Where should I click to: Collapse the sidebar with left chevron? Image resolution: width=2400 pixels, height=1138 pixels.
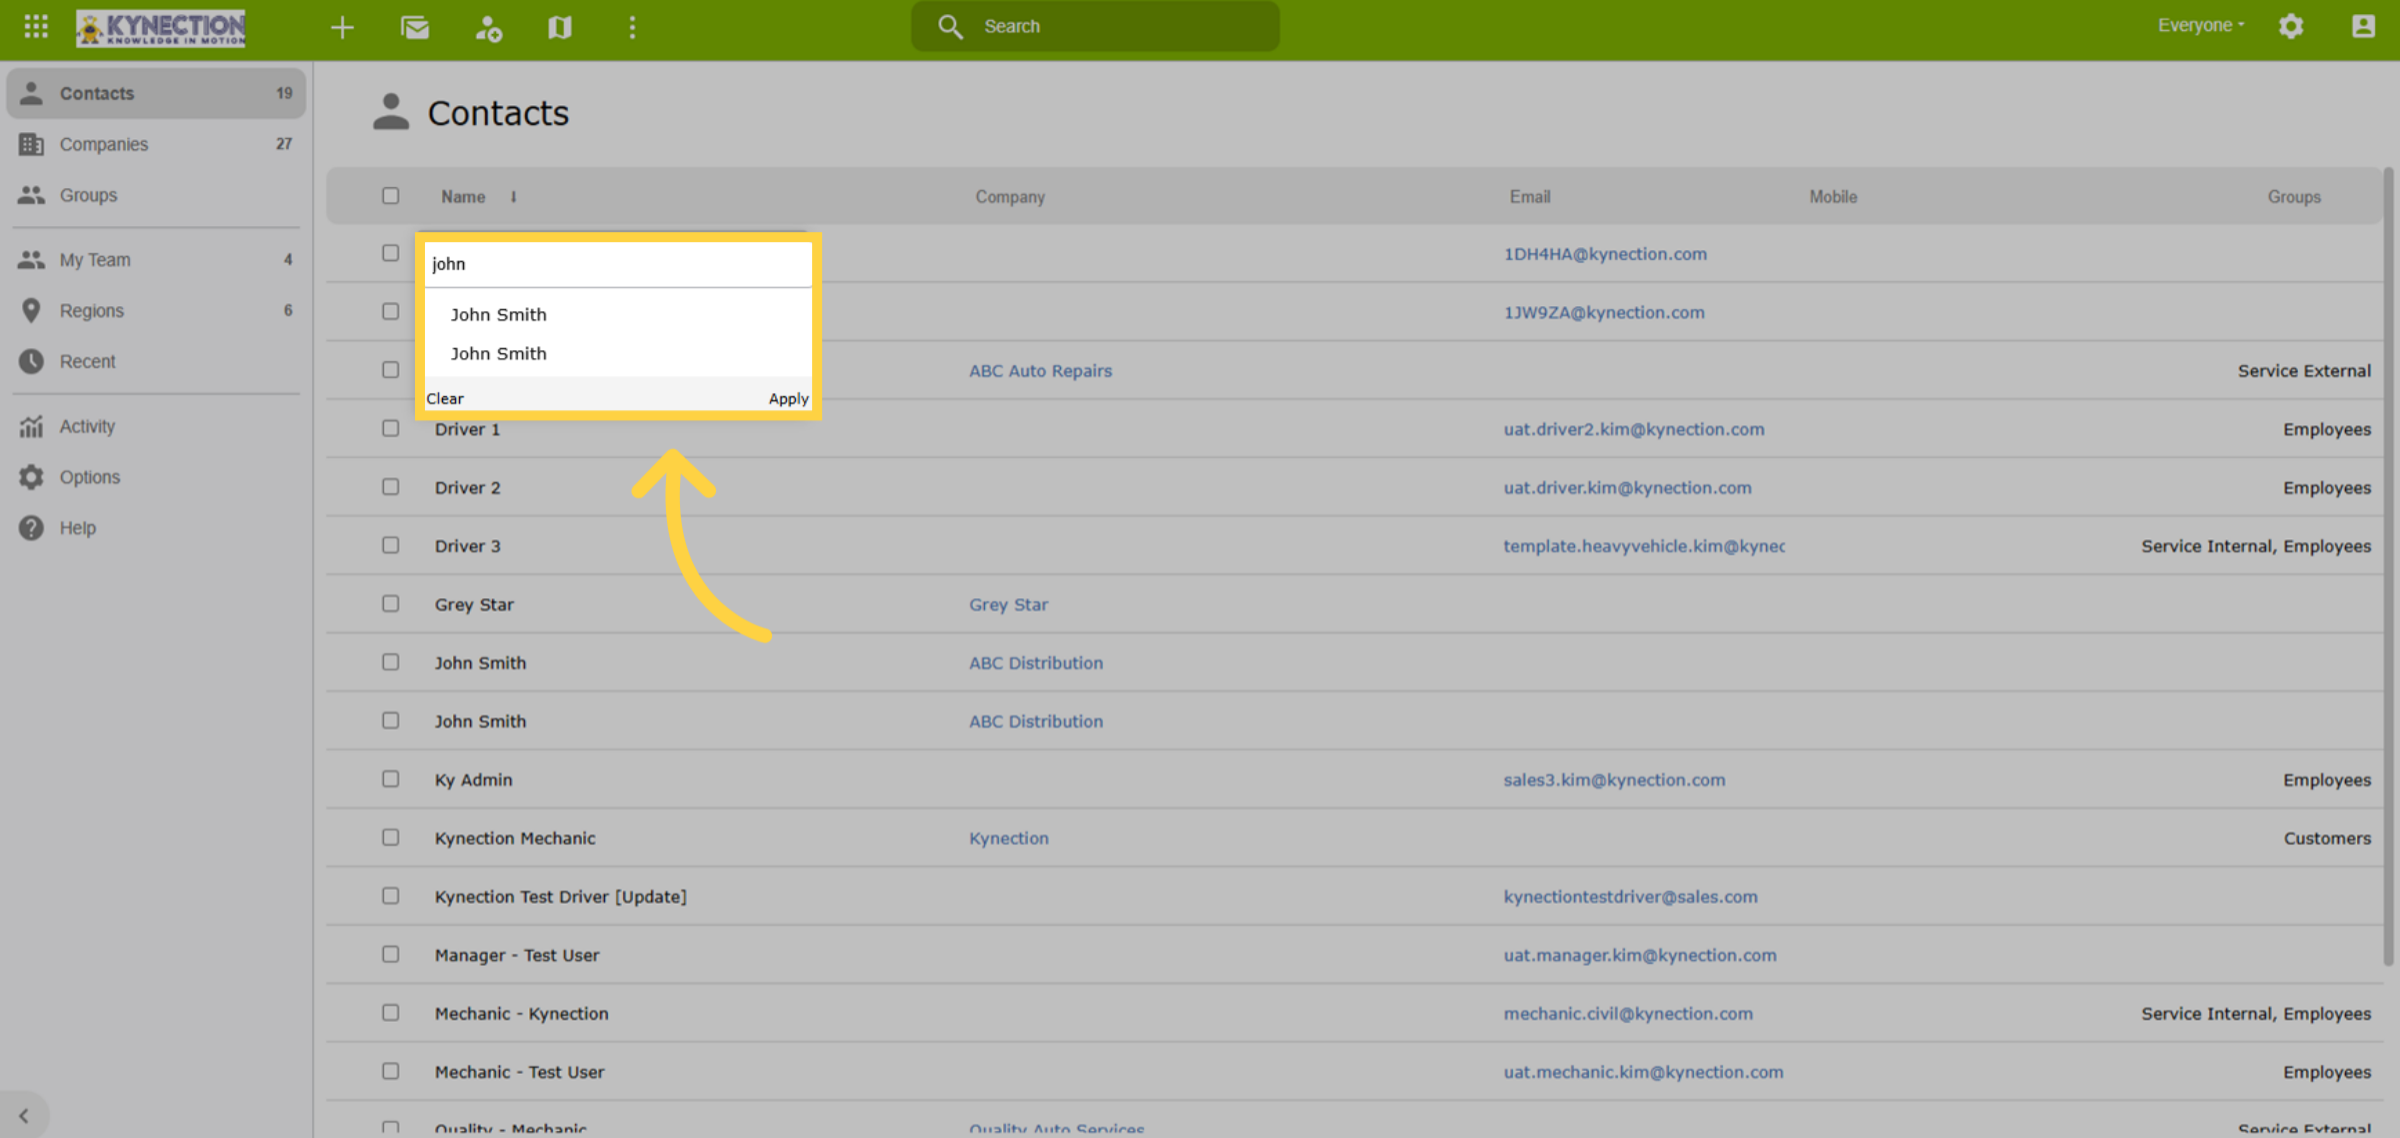24,1115
